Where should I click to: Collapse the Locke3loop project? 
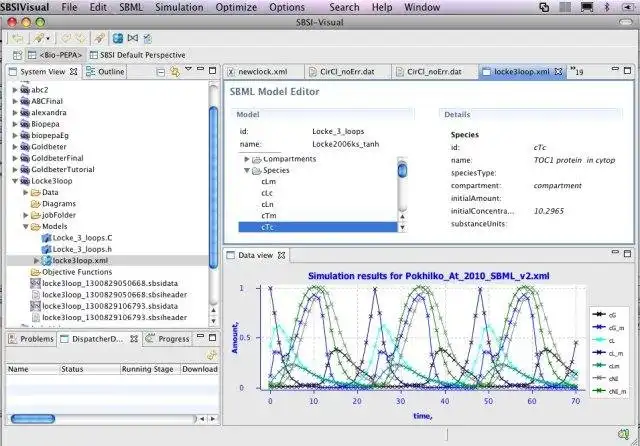tap(15, 181)
